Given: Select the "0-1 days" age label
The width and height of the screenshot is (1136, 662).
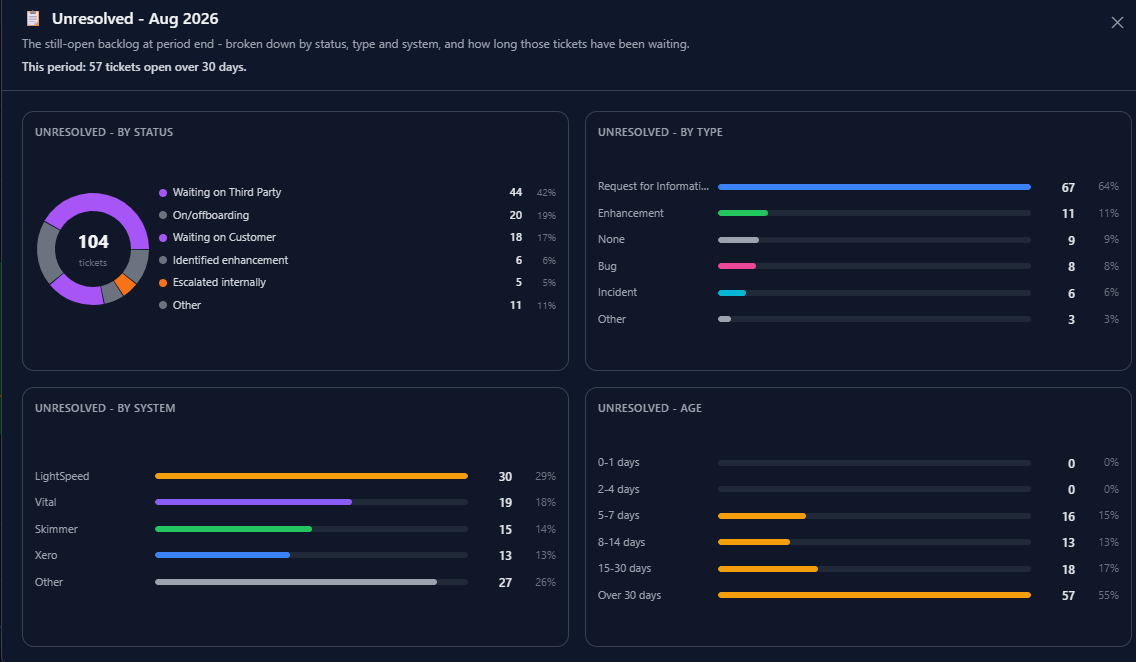Looking at the screenshot, I should tap(618, 462).
